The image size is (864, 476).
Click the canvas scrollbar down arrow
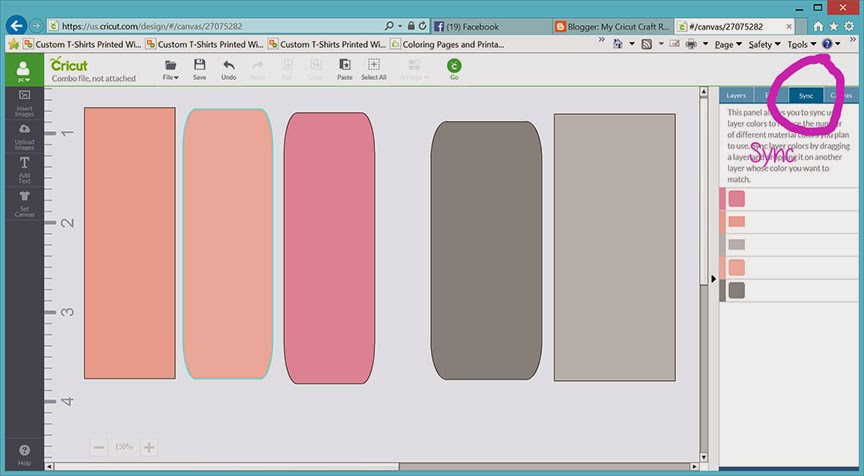704,457
